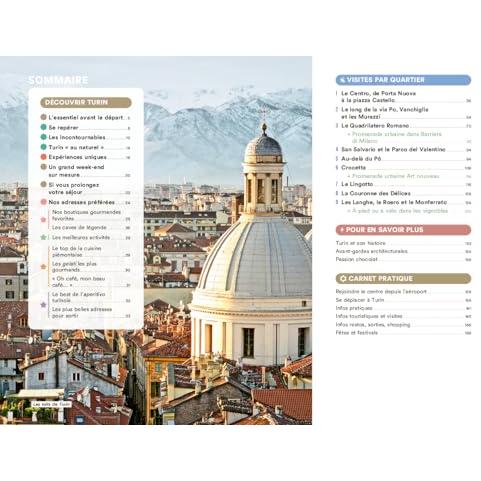Click the orange star beside Les gelati
Screen dimensions: 481x481
(x=43, y=267)
